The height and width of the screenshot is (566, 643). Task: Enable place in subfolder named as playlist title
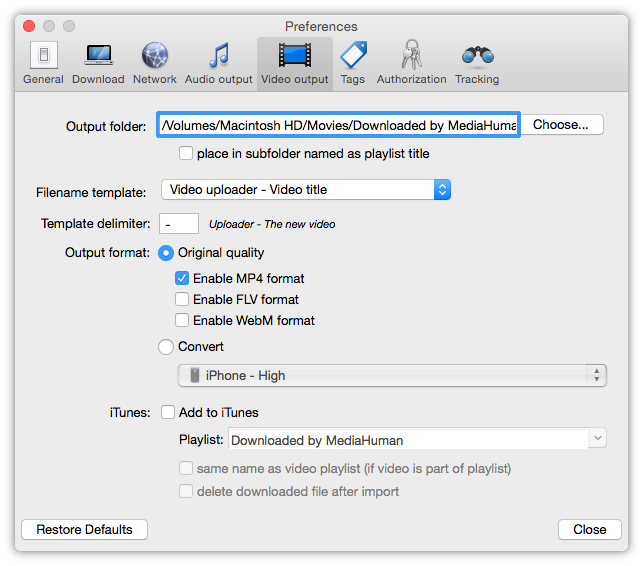[186, 153]
